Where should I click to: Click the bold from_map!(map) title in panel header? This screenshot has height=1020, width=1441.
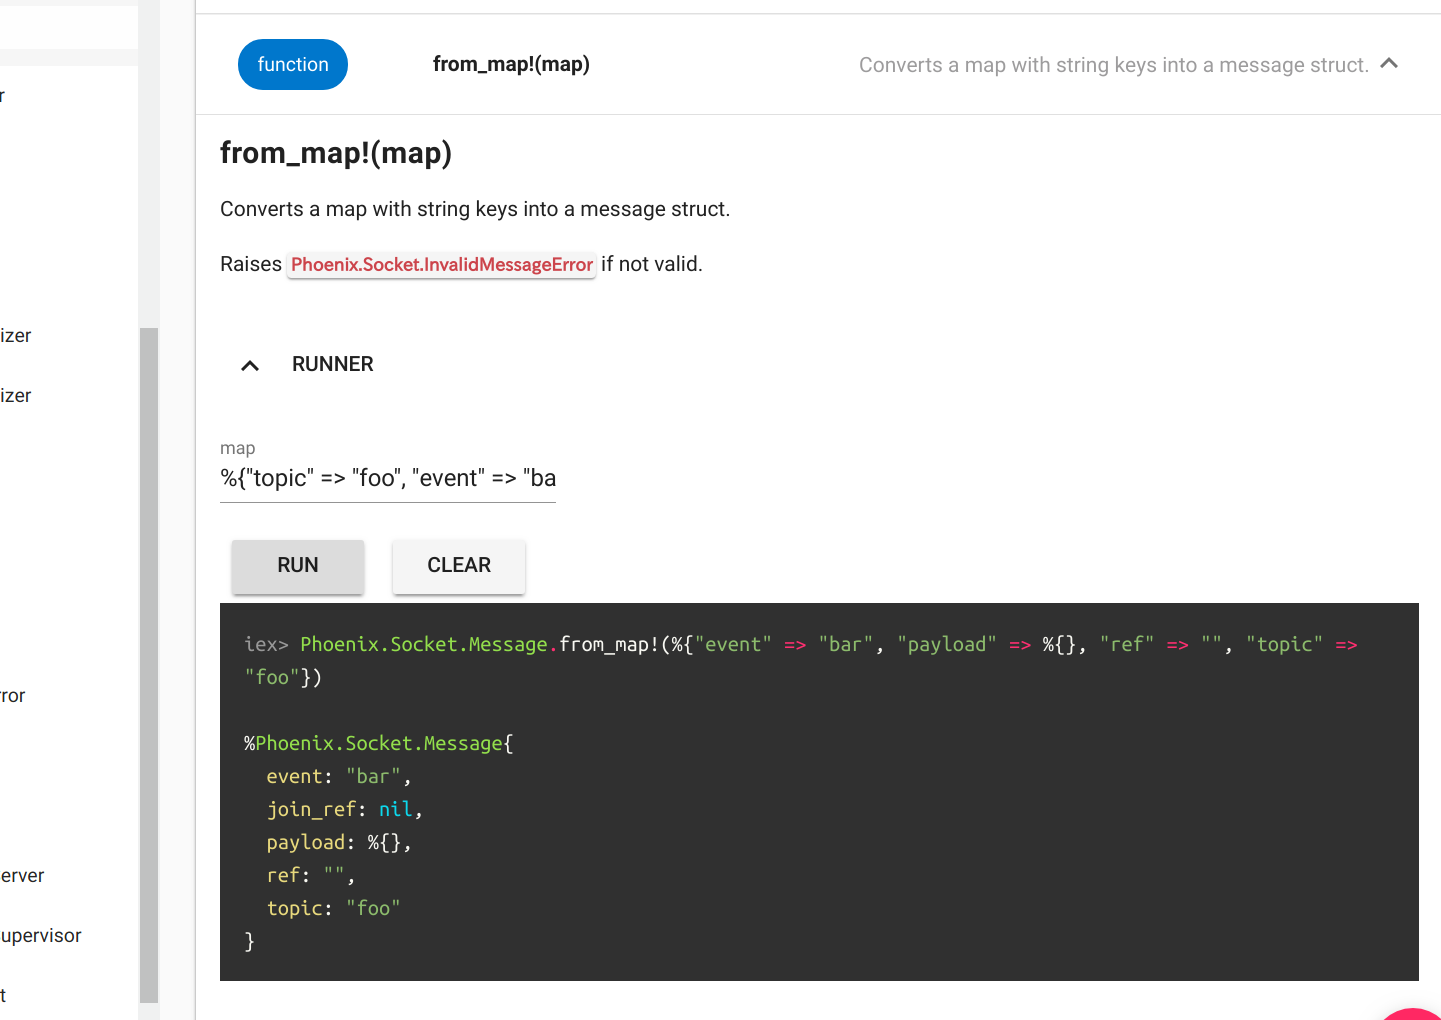coord(510,65)
